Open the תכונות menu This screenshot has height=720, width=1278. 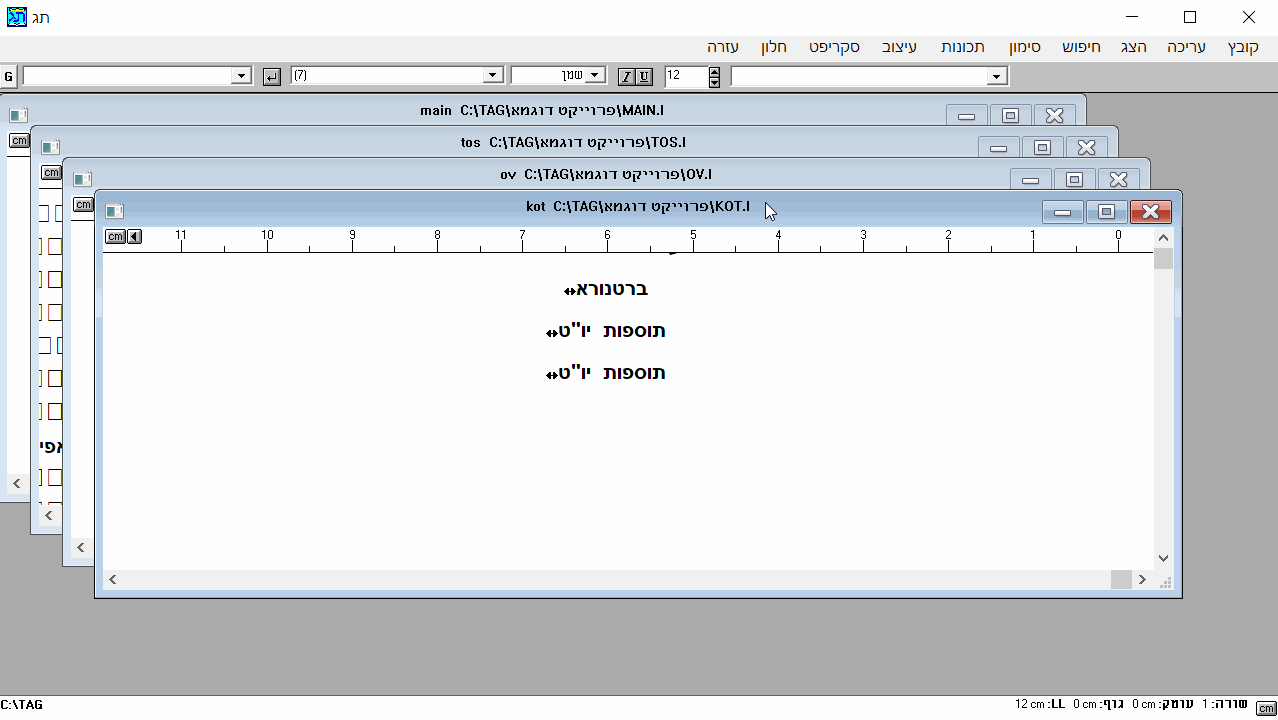click(x=963, y=47)
